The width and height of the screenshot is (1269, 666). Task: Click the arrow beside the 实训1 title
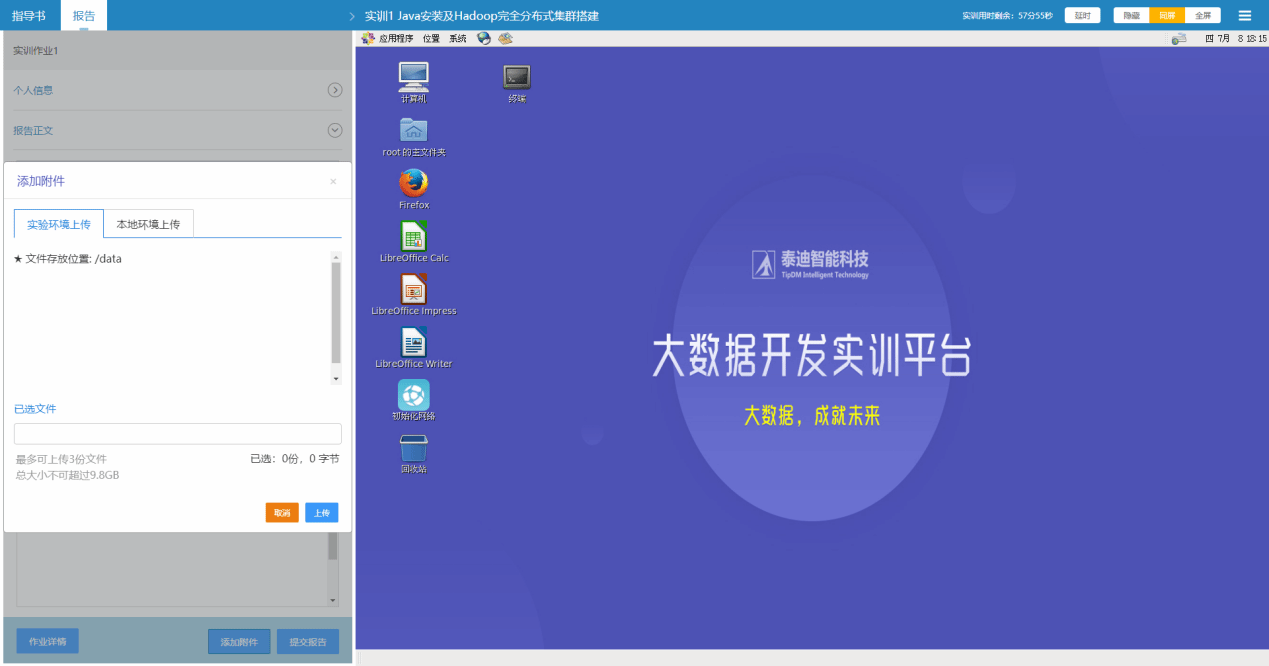click(352, 16)
